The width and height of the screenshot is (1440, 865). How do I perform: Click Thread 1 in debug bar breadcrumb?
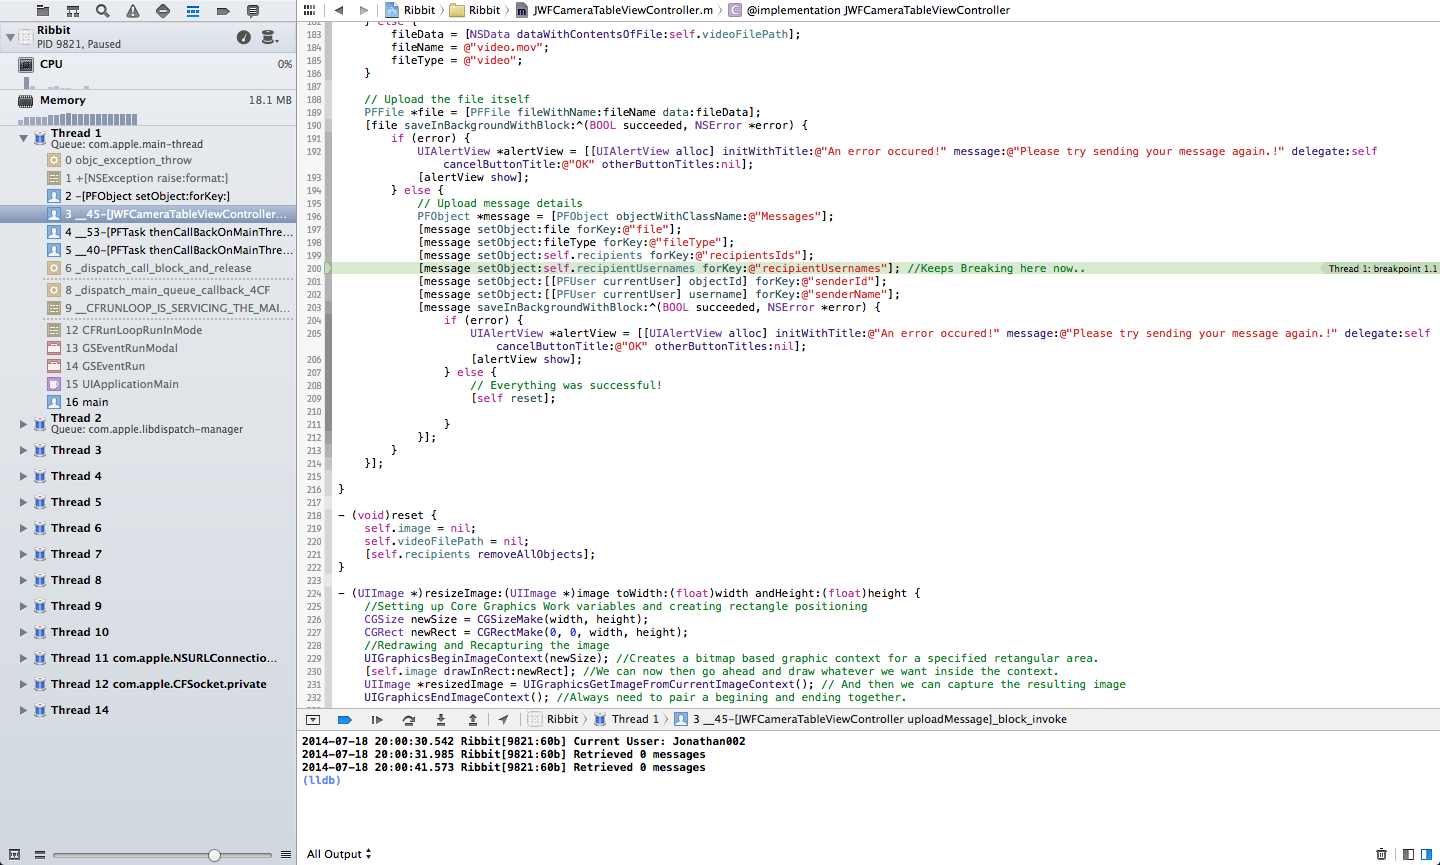[x=635, y=720]
